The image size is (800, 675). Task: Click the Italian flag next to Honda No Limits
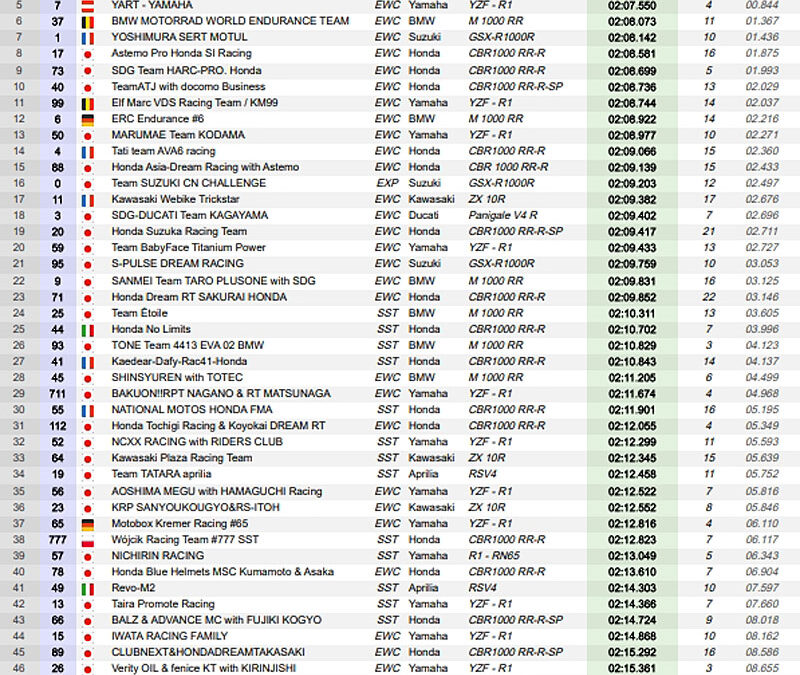pos(88,331)
